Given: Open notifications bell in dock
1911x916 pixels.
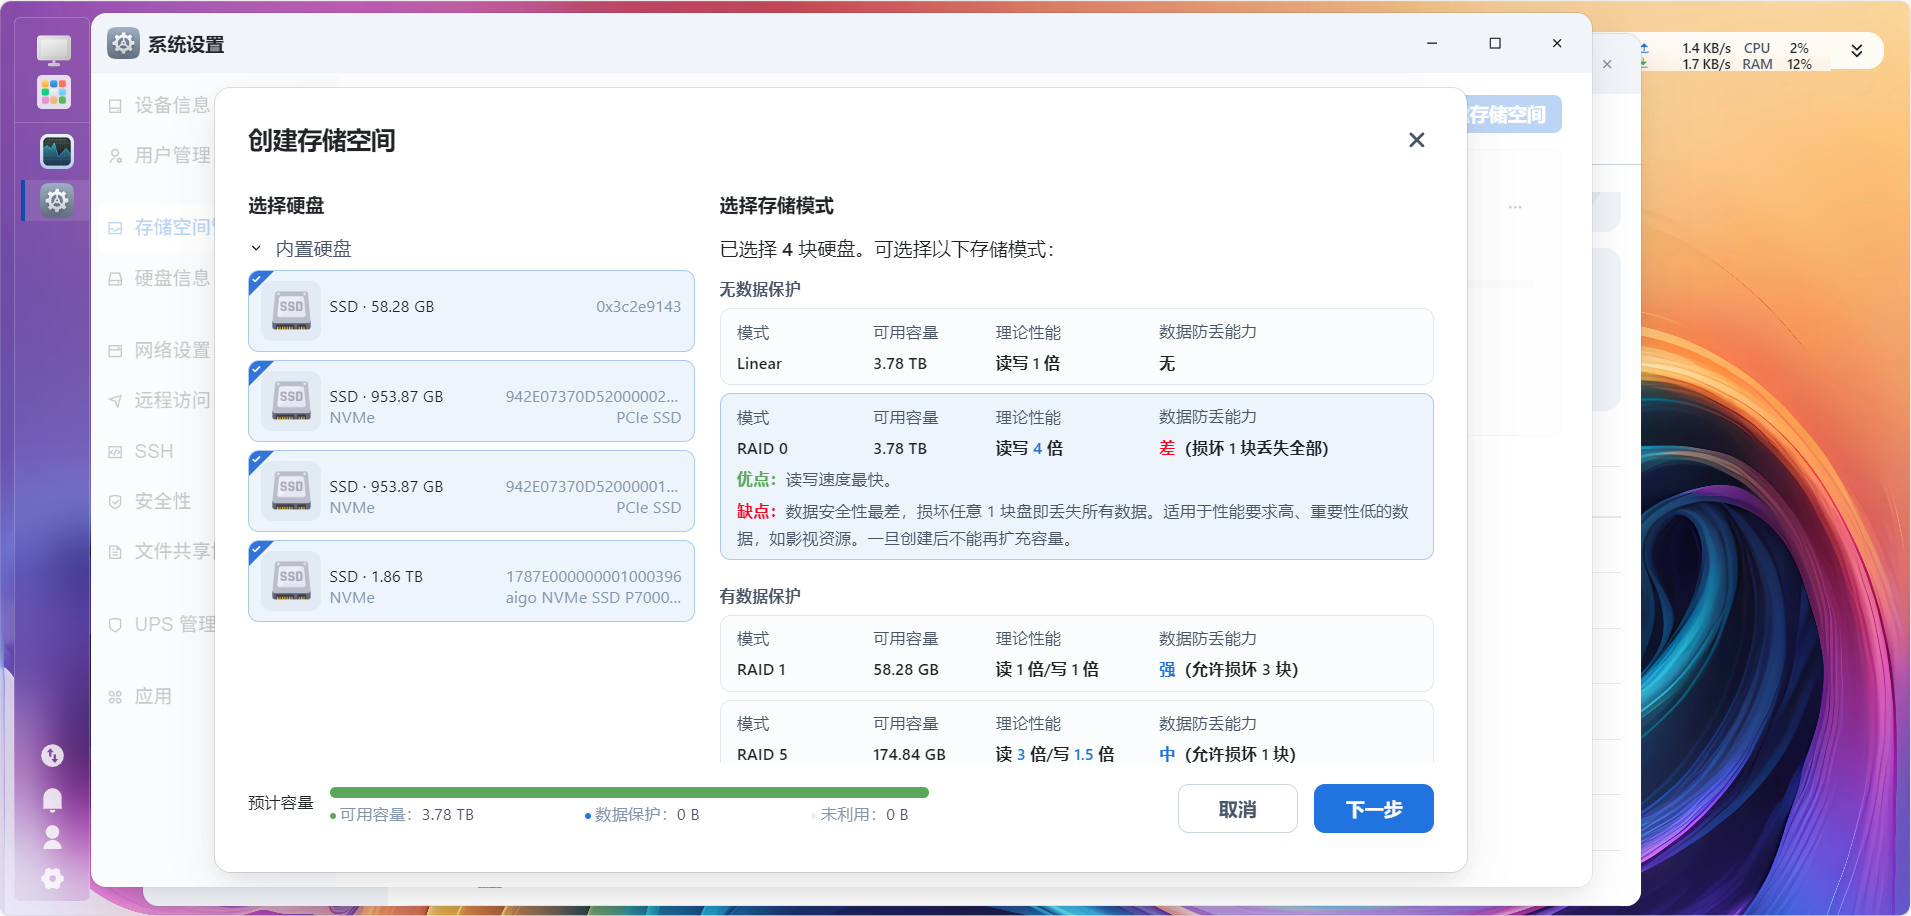Looking at the screenshot, I should 53,799.
